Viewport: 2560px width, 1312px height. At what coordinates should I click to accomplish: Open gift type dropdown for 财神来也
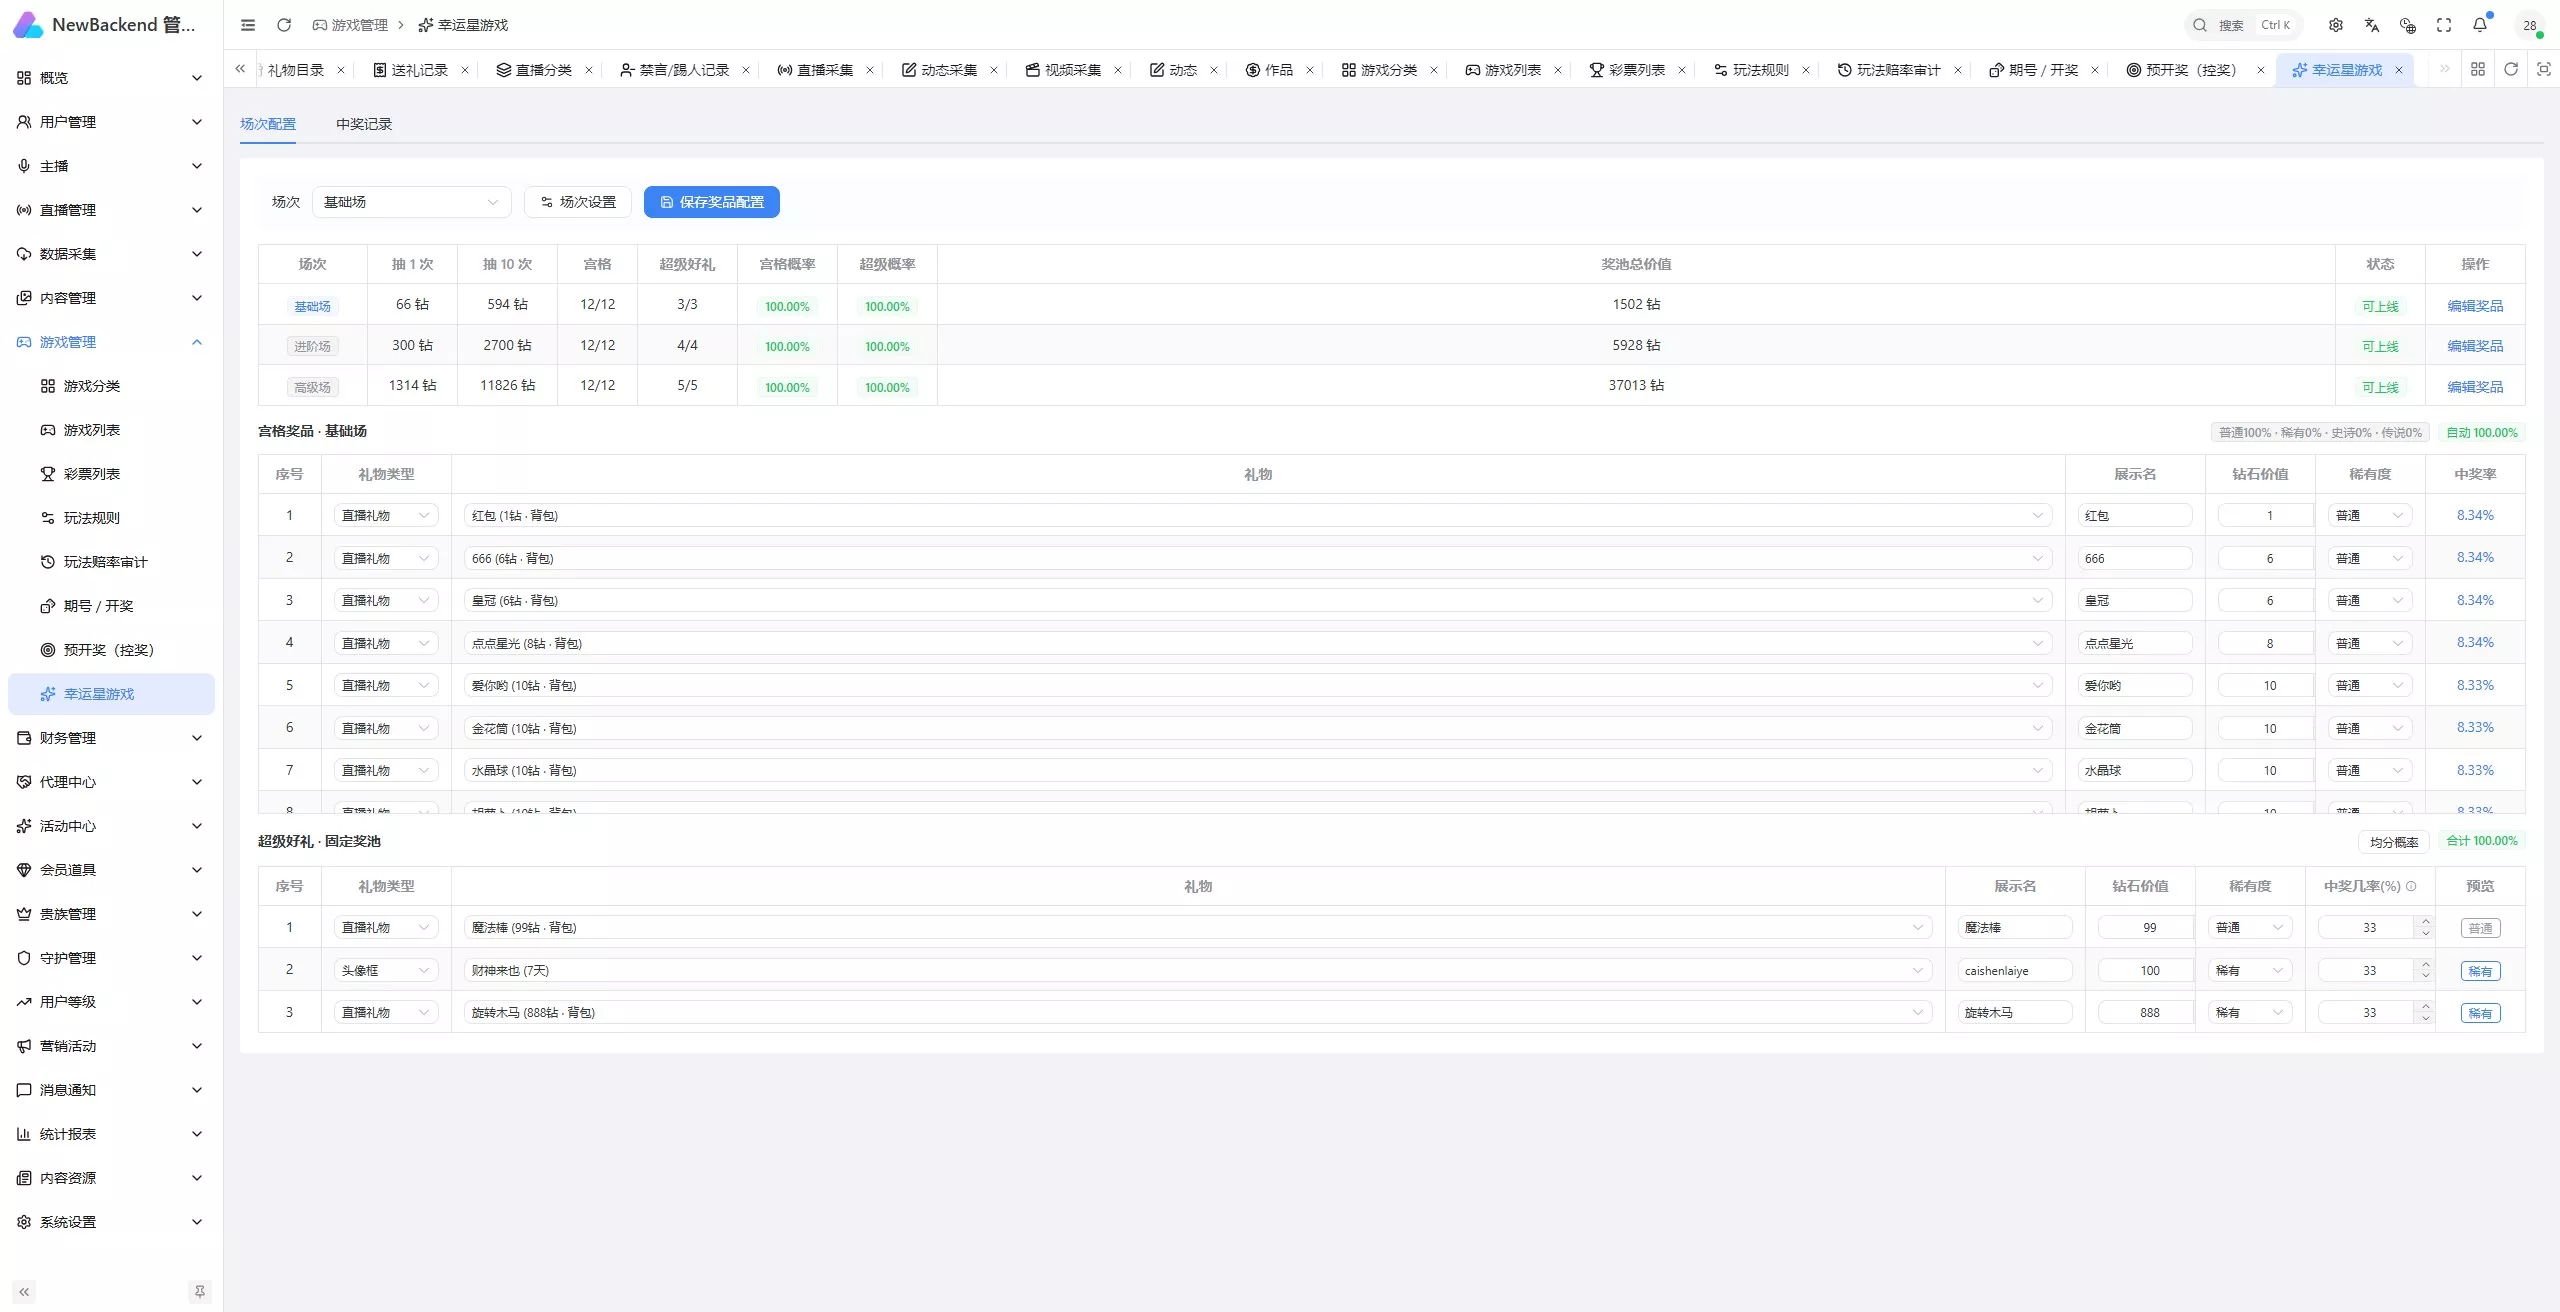click(x=386, y=971)
